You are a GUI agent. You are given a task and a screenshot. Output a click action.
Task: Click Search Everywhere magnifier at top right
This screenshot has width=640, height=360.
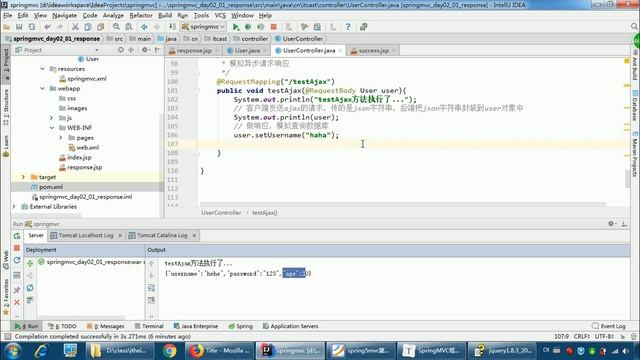634,27
